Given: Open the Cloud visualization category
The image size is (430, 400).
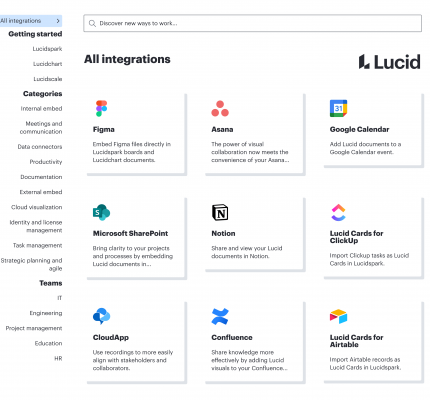Looking at the screenshot, I should 37,207.
